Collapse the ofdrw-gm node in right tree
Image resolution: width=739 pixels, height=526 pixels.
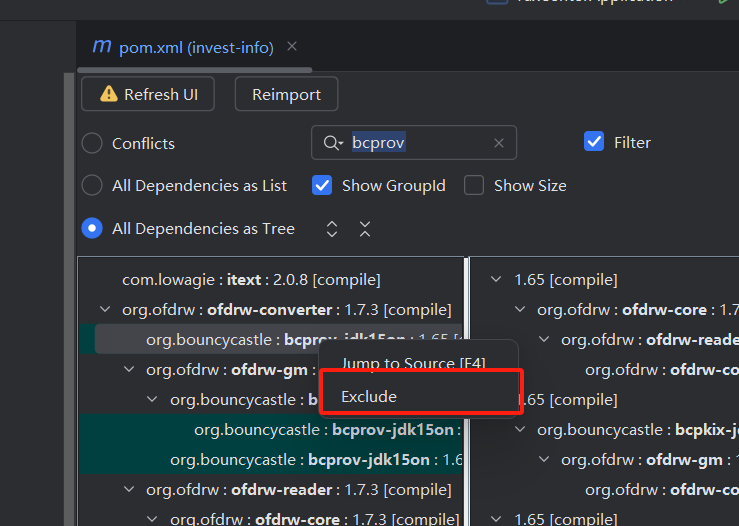[544, 459]
